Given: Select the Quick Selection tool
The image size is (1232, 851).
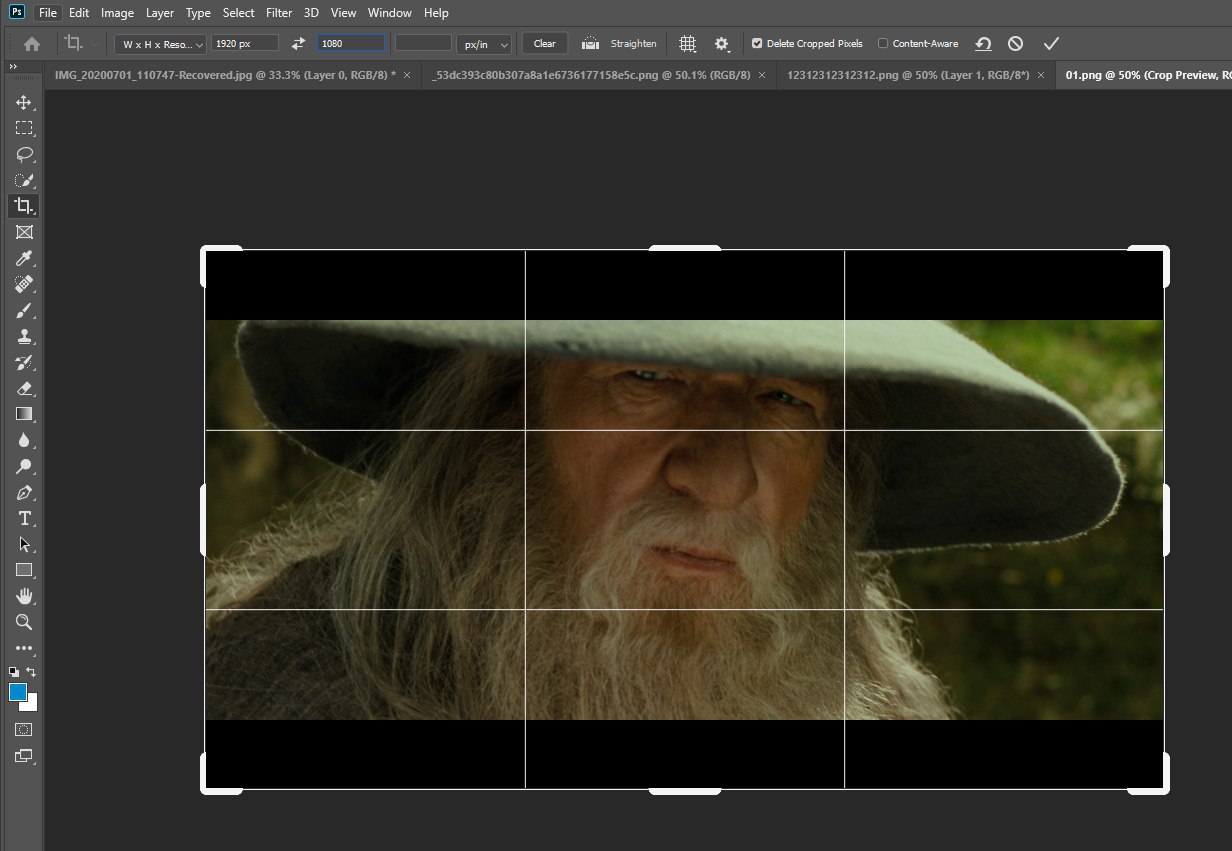Looking at the screenshot, I should 24,180.
